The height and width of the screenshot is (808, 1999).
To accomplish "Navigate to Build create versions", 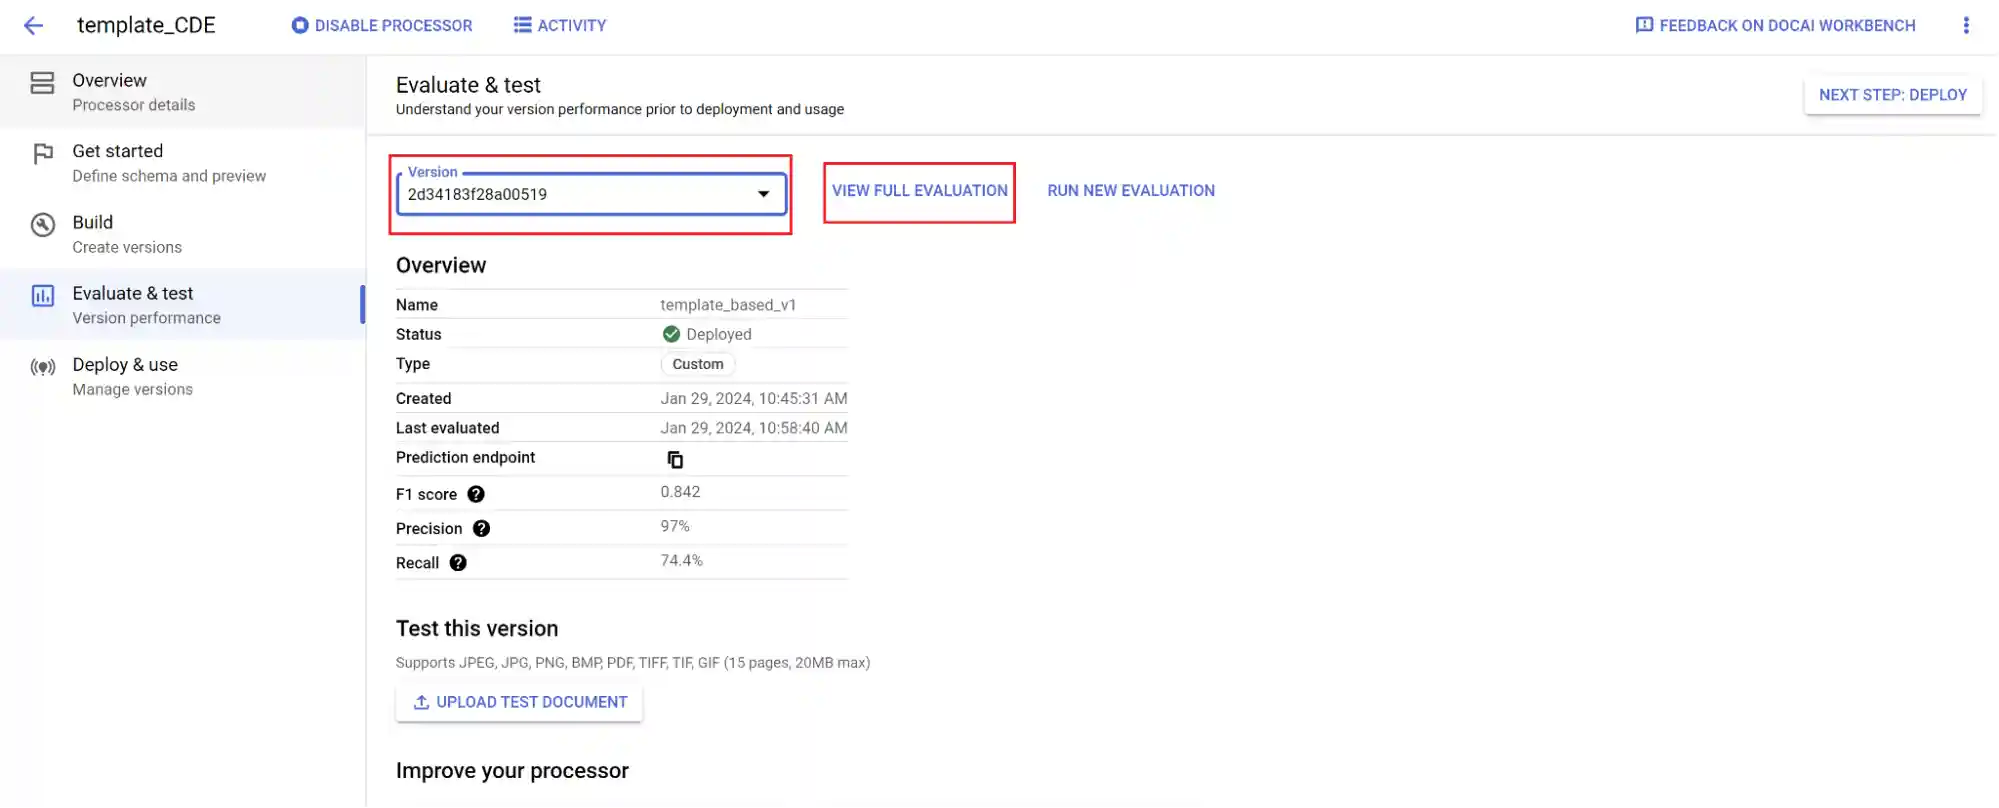I will (x=126, y=234).
